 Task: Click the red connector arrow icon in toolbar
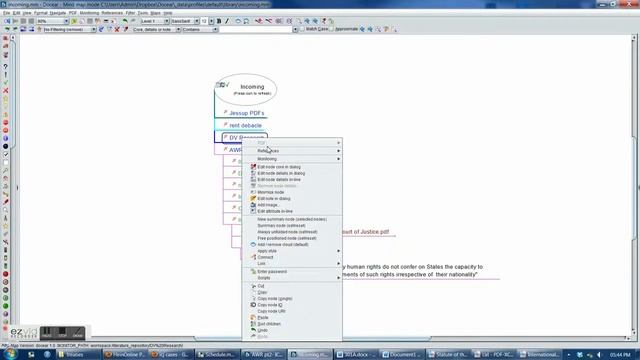(x=259, y=21)
